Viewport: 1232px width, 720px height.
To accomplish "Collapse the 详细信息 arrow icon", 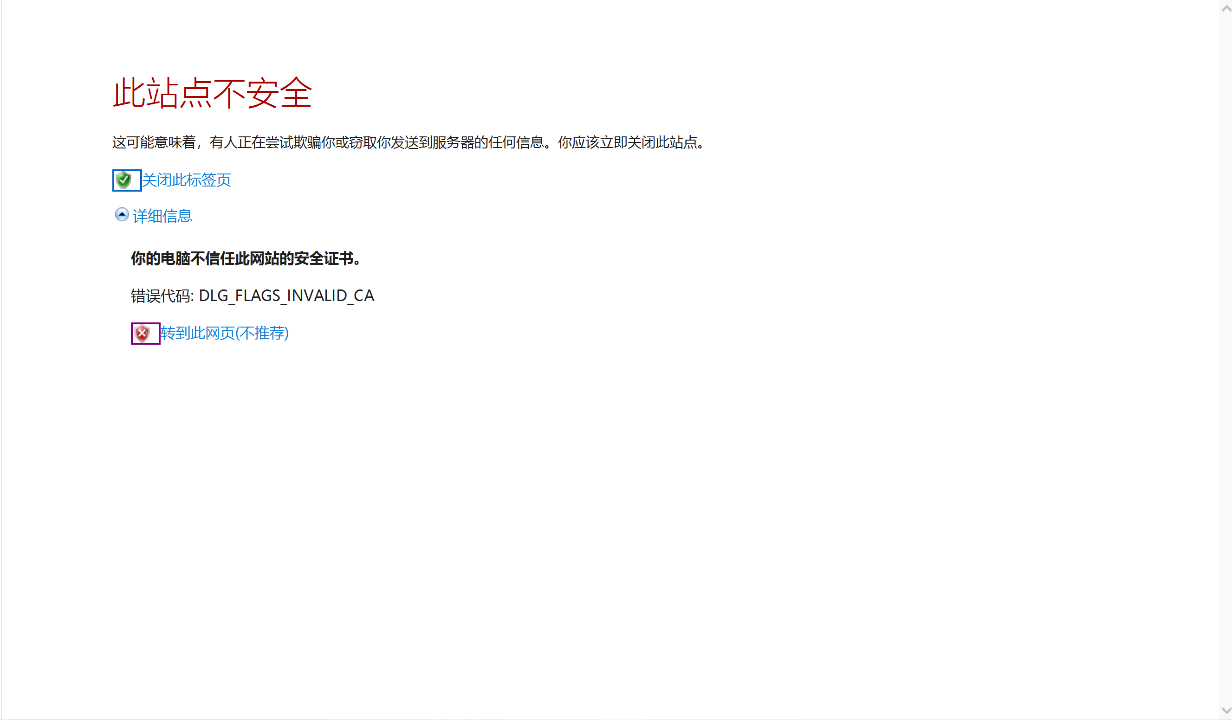I will [x=122, y=214].
